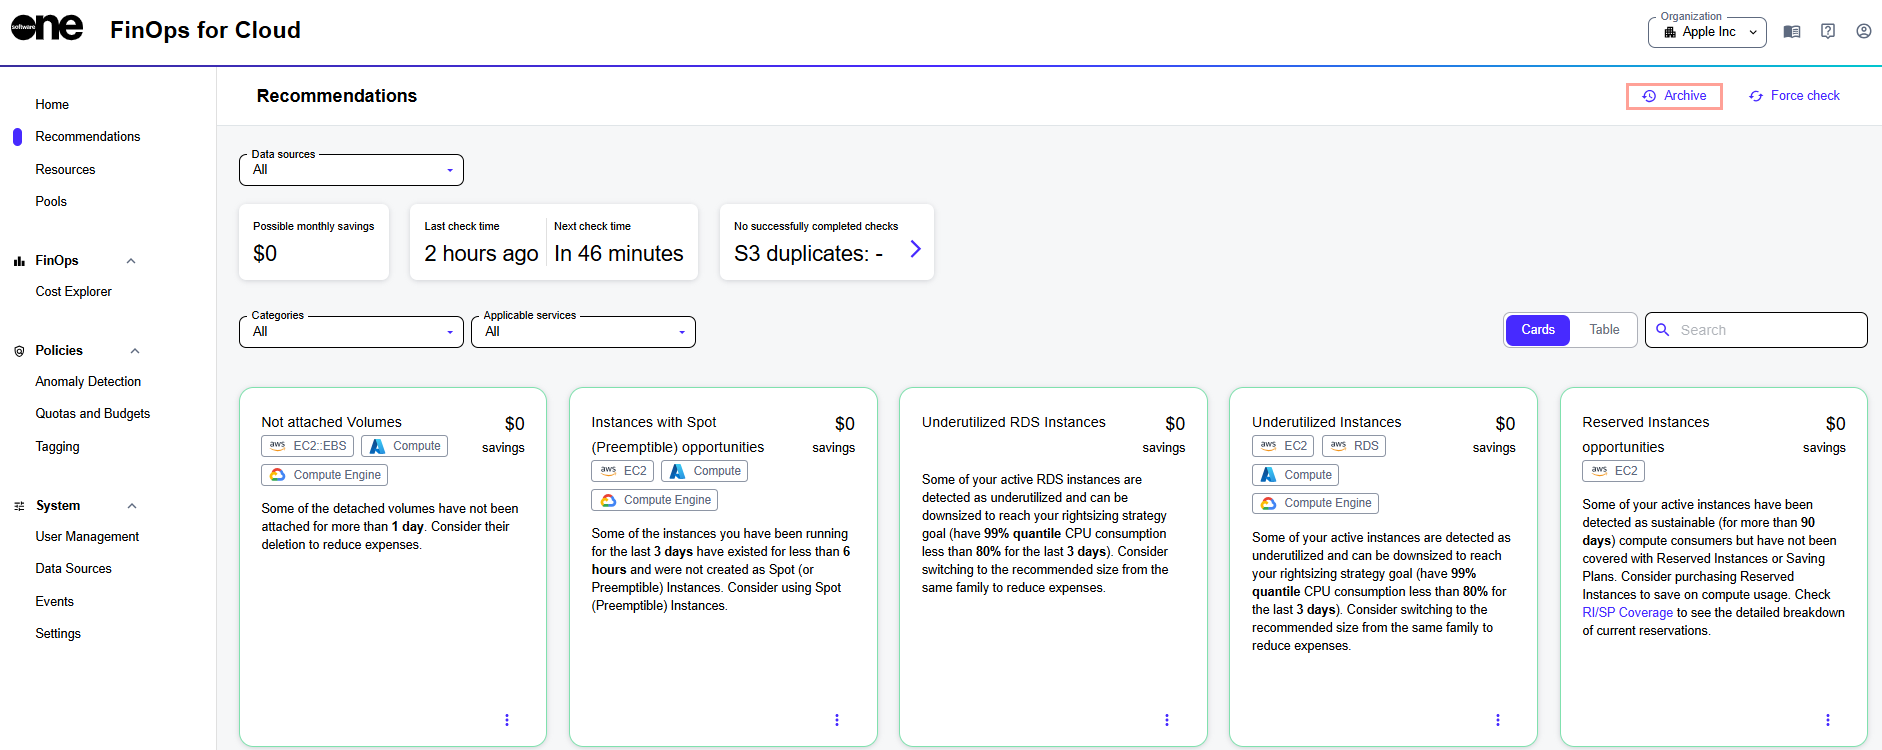Open Reserved Instances card options menu
The image size is (1882, 750).
(x=1828, y=720)
